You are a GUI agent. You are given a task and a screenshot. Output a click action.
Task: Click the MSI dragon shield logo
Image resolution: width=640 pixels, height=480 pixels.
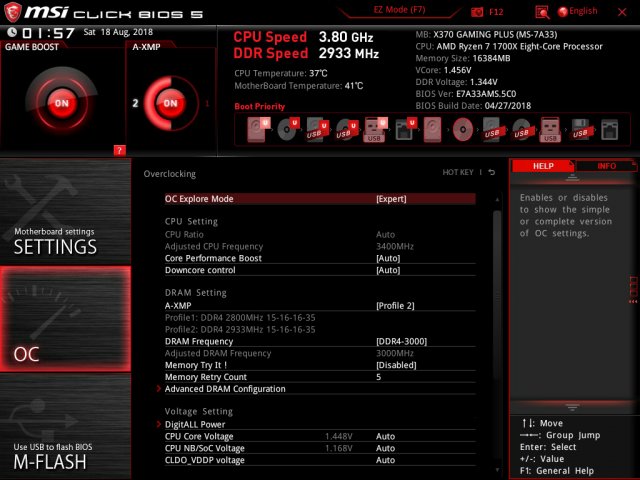coord(12,12)
